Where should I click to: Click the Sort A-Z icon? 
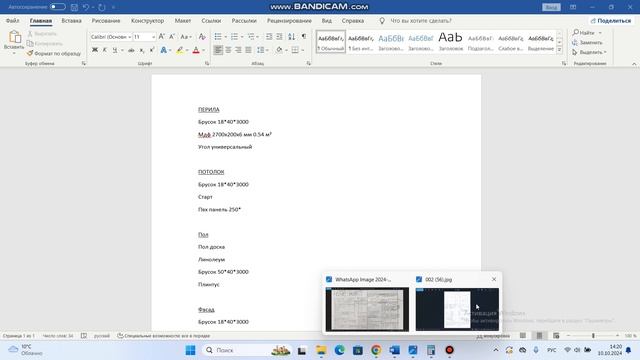(291, 37)
